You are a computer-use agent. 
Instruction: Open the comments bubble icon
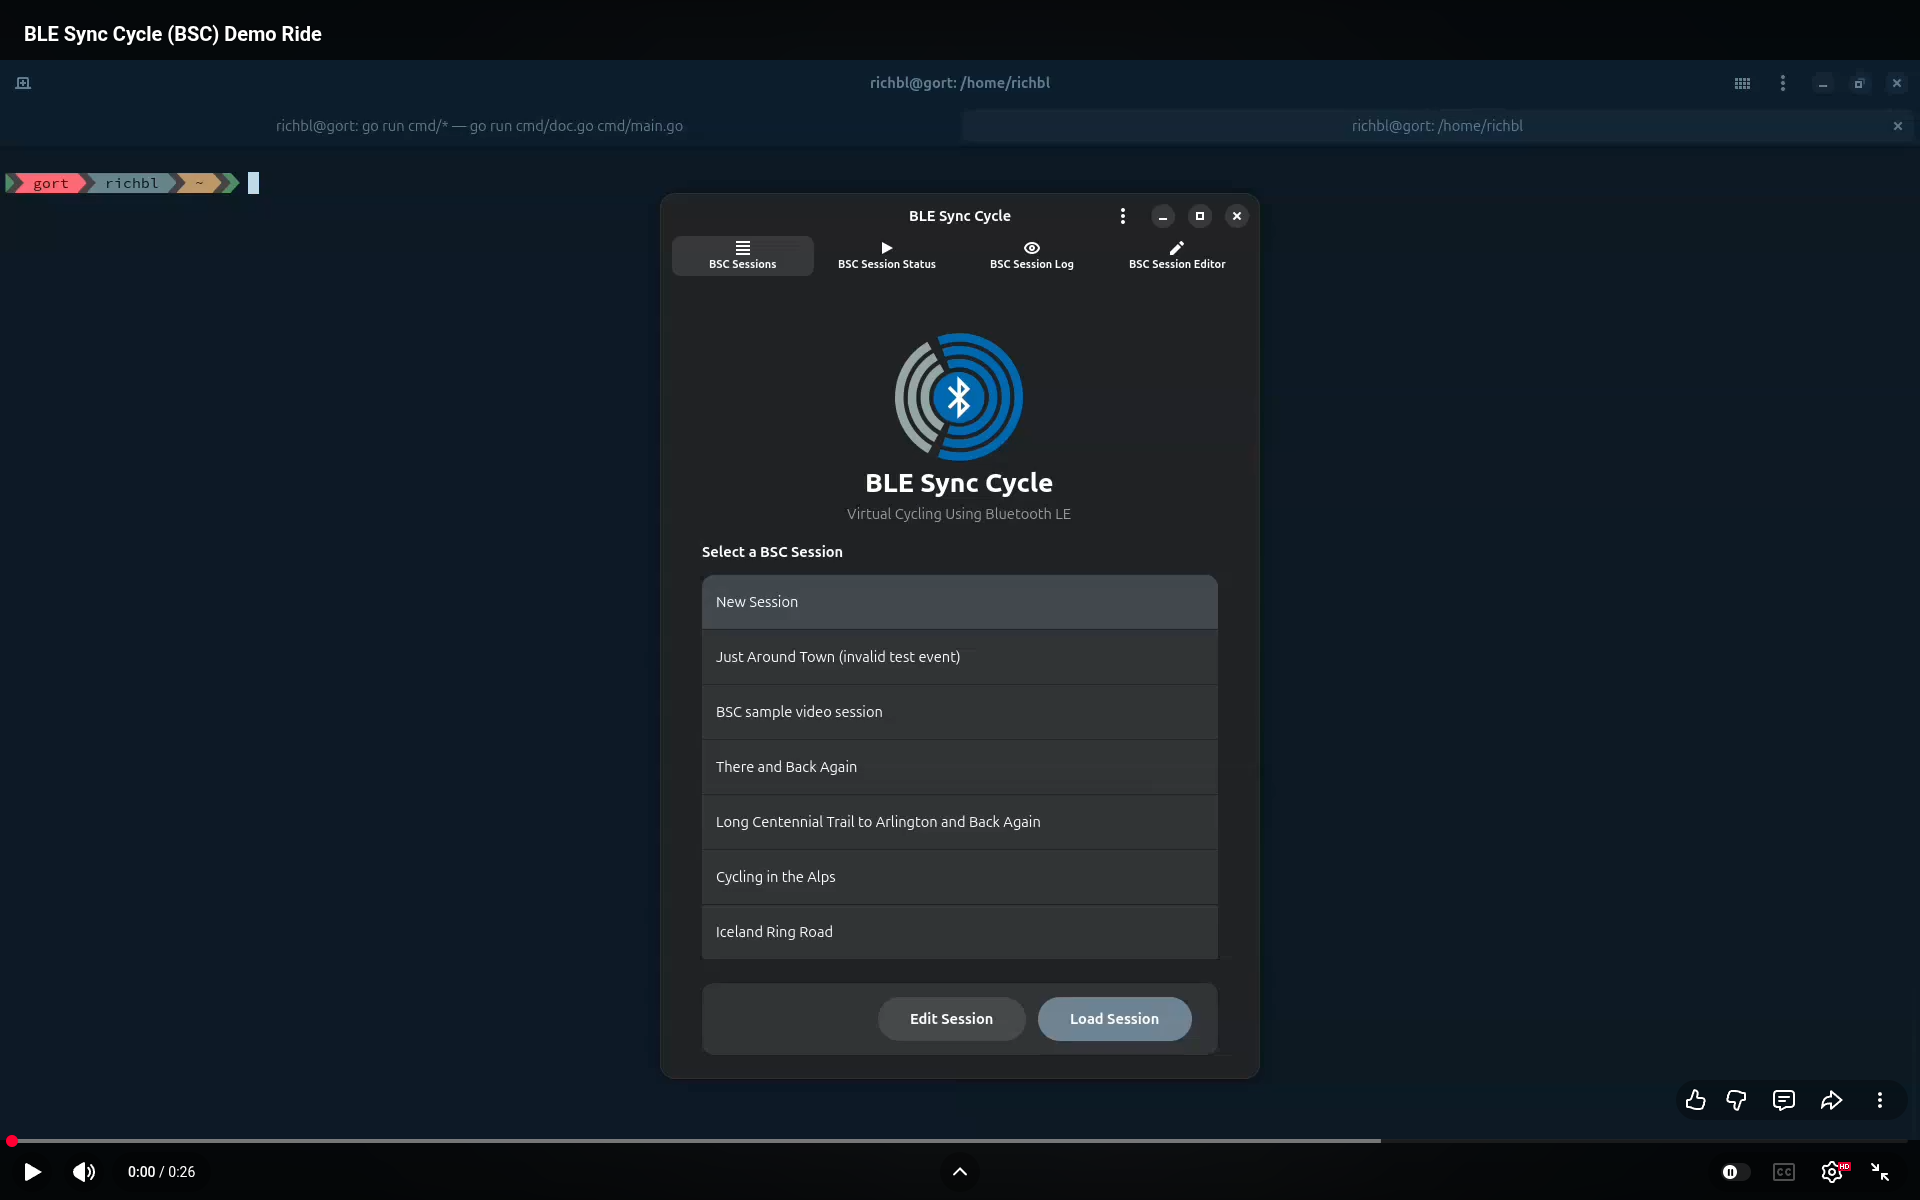pos(1784,1100)
